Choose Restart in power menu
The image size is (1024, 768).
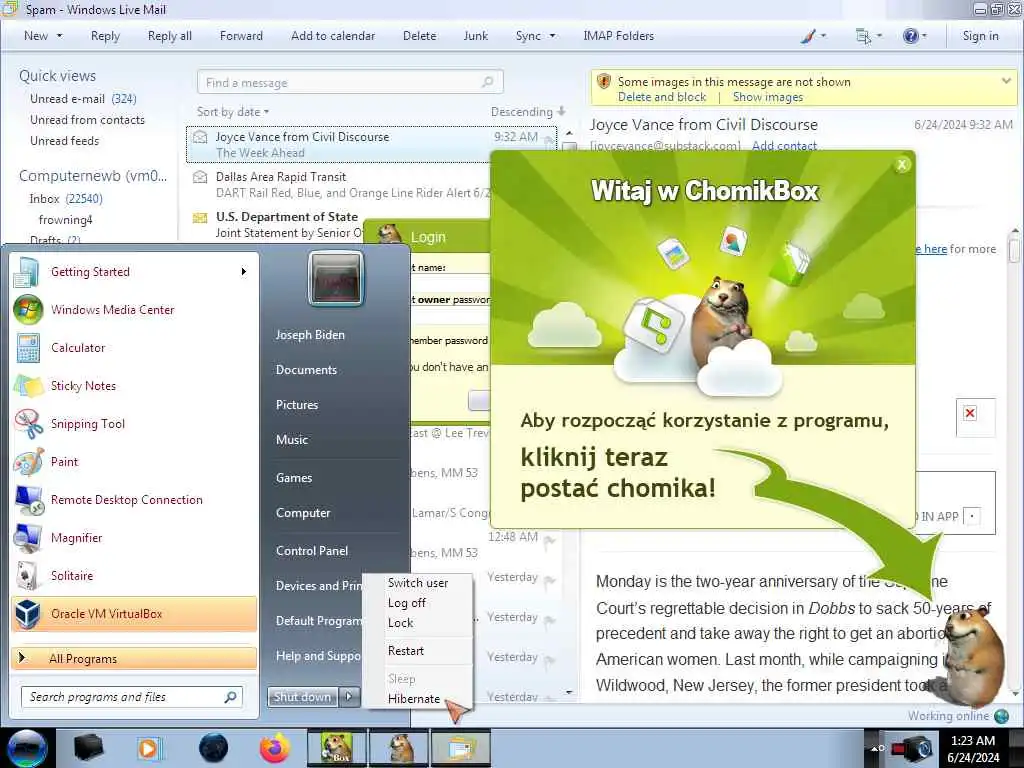418,650
